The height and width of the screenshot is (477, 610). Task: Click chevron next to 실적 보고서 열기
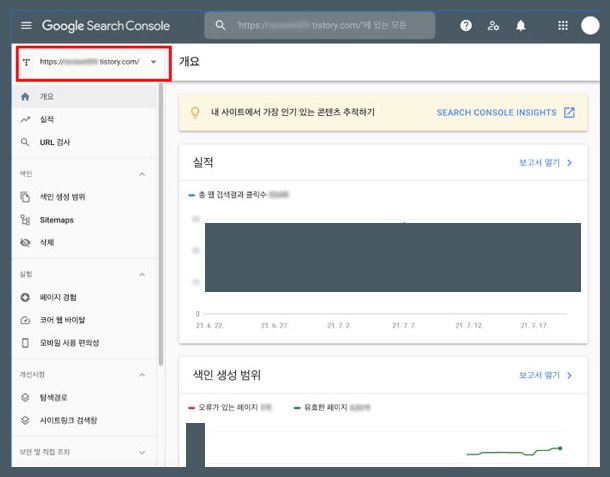click(570, 163)
